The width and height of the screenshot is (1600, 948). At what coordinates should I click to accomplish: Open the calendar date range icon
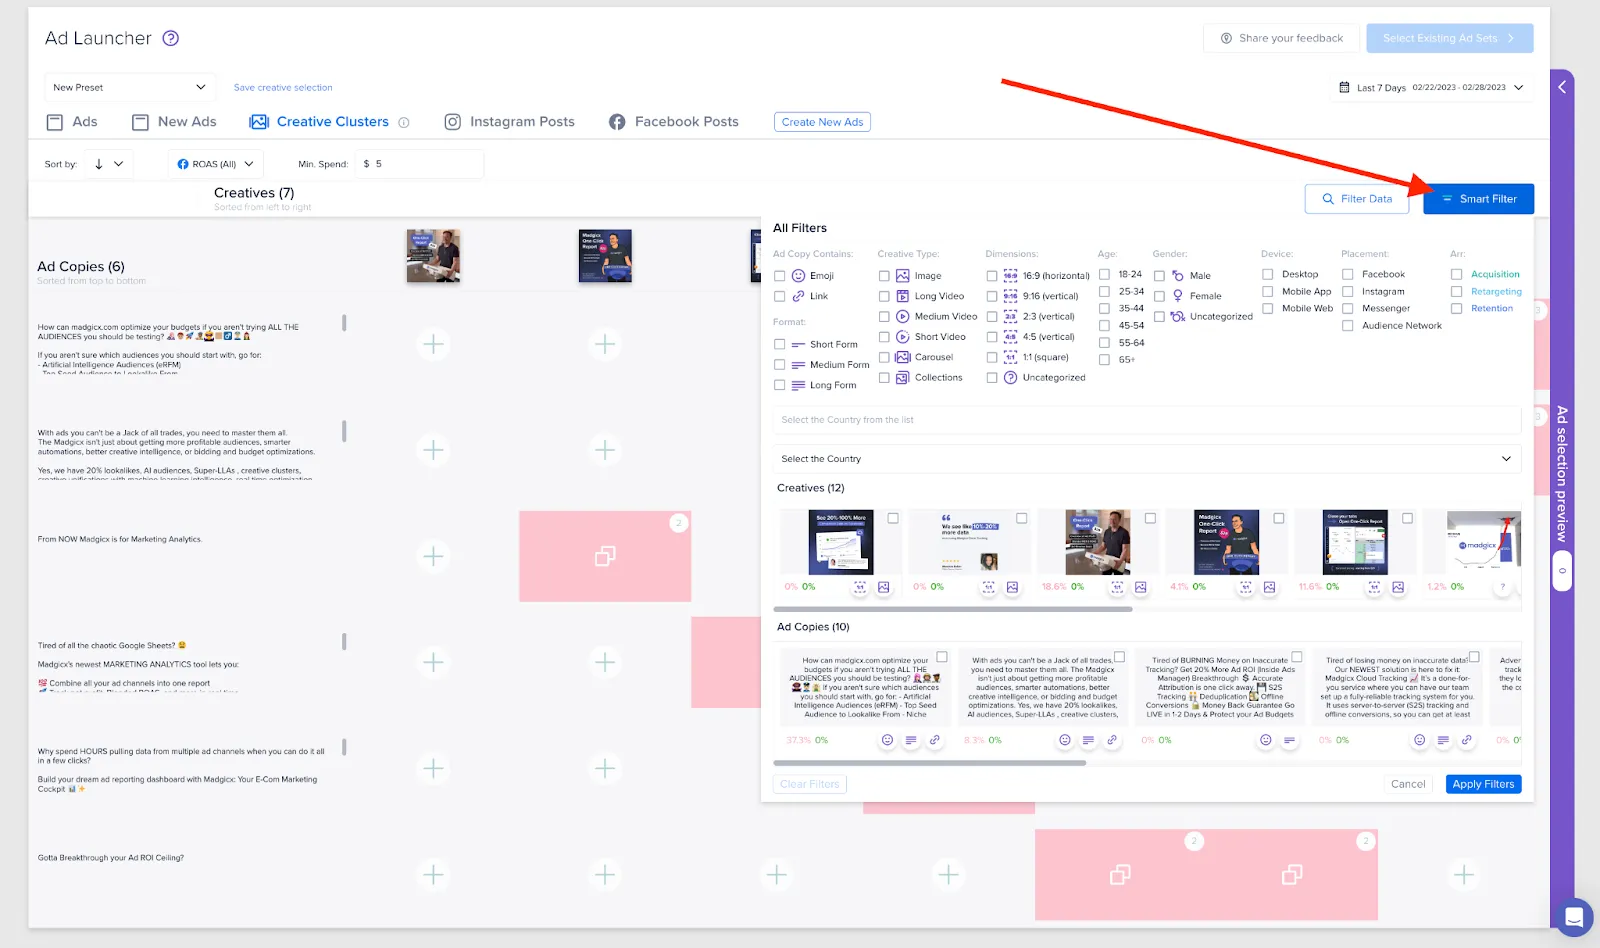pos(1344,87)
